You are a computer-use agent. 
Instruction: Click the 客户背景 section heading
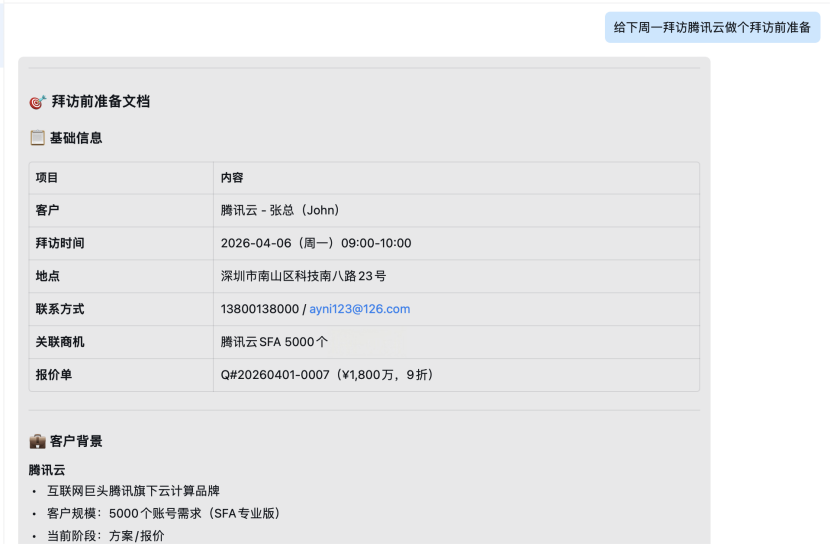point(76,441)
